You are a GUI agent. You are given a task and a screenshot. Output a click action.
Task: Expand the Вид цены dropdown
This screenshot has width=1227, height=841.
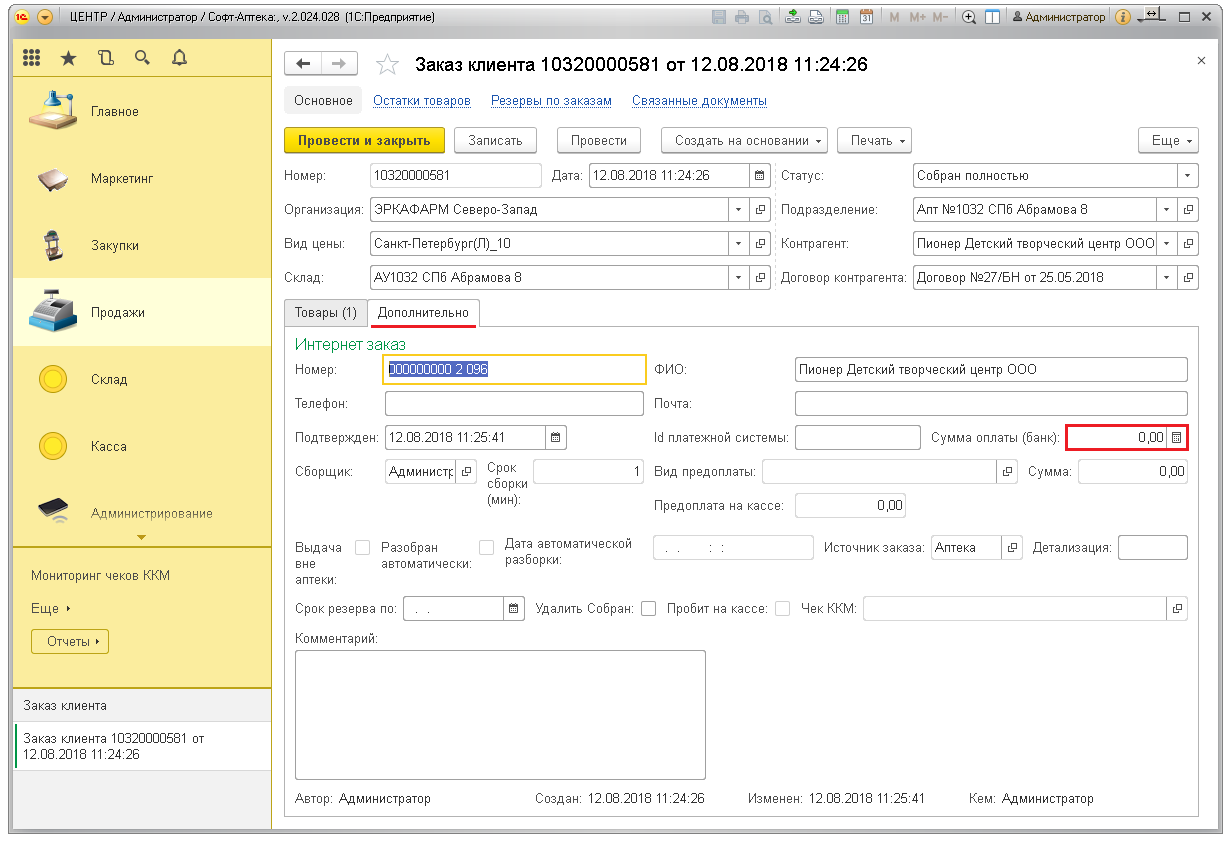[738, 243]
